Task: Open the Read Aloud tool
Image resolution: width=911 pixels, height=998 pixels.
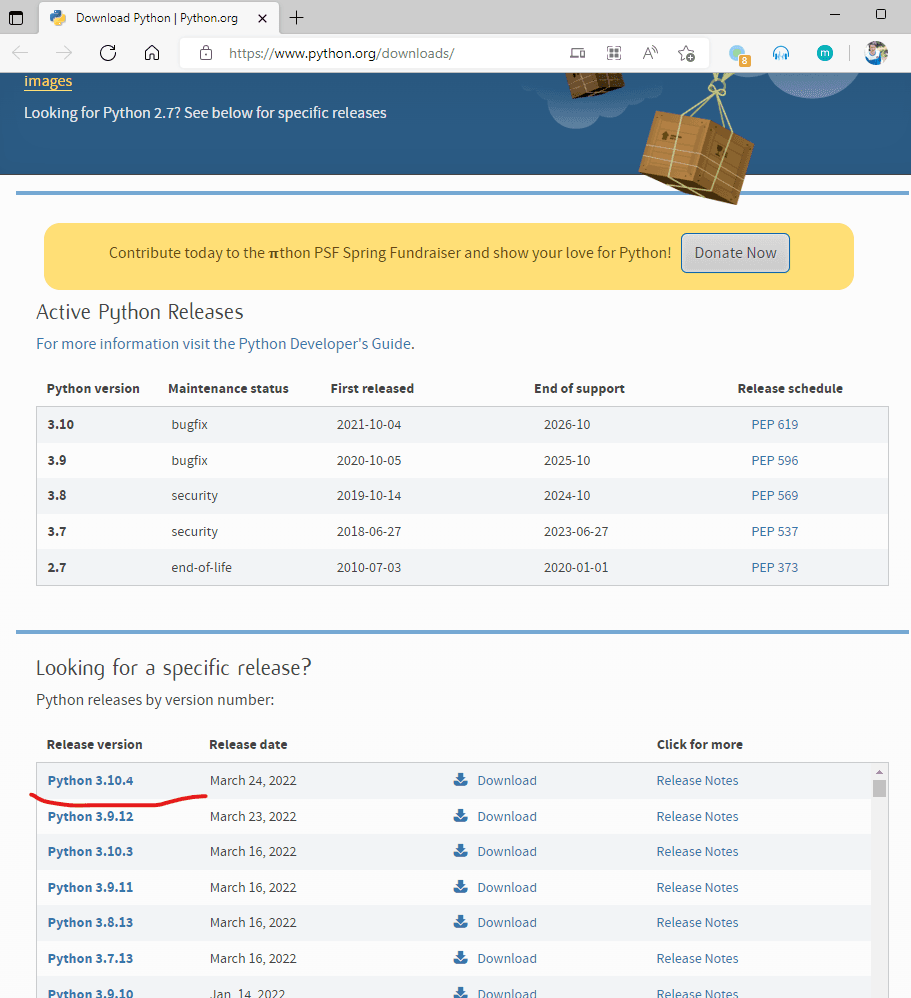Action: 650,53
